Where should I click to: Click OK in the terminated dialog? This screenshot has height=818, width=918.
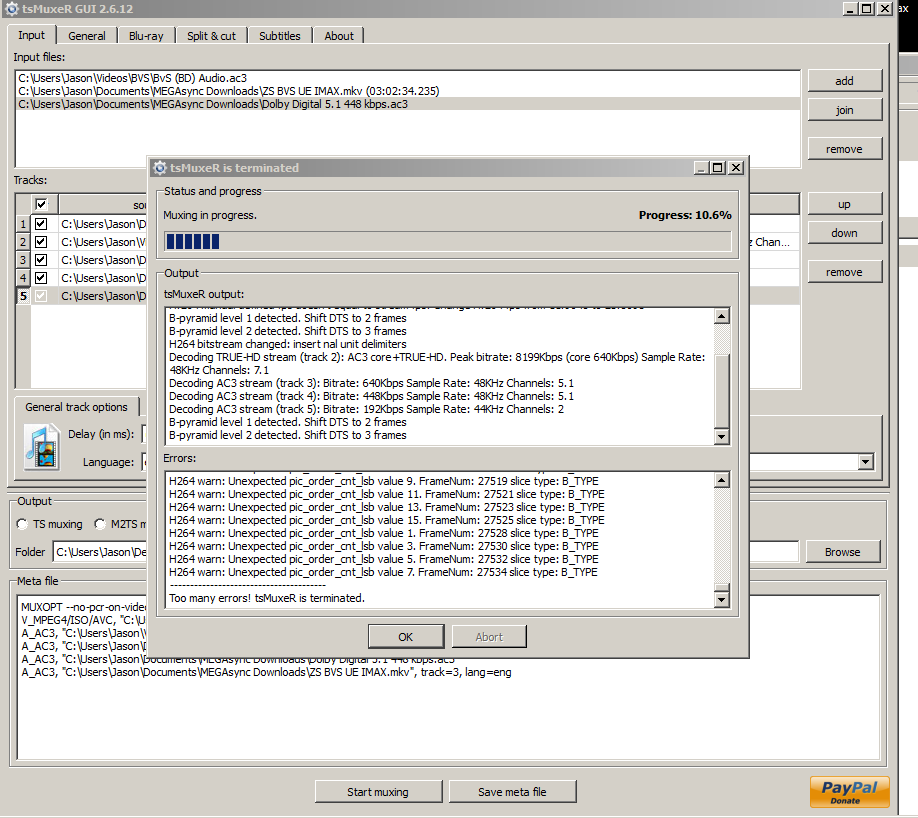(406, 636)
